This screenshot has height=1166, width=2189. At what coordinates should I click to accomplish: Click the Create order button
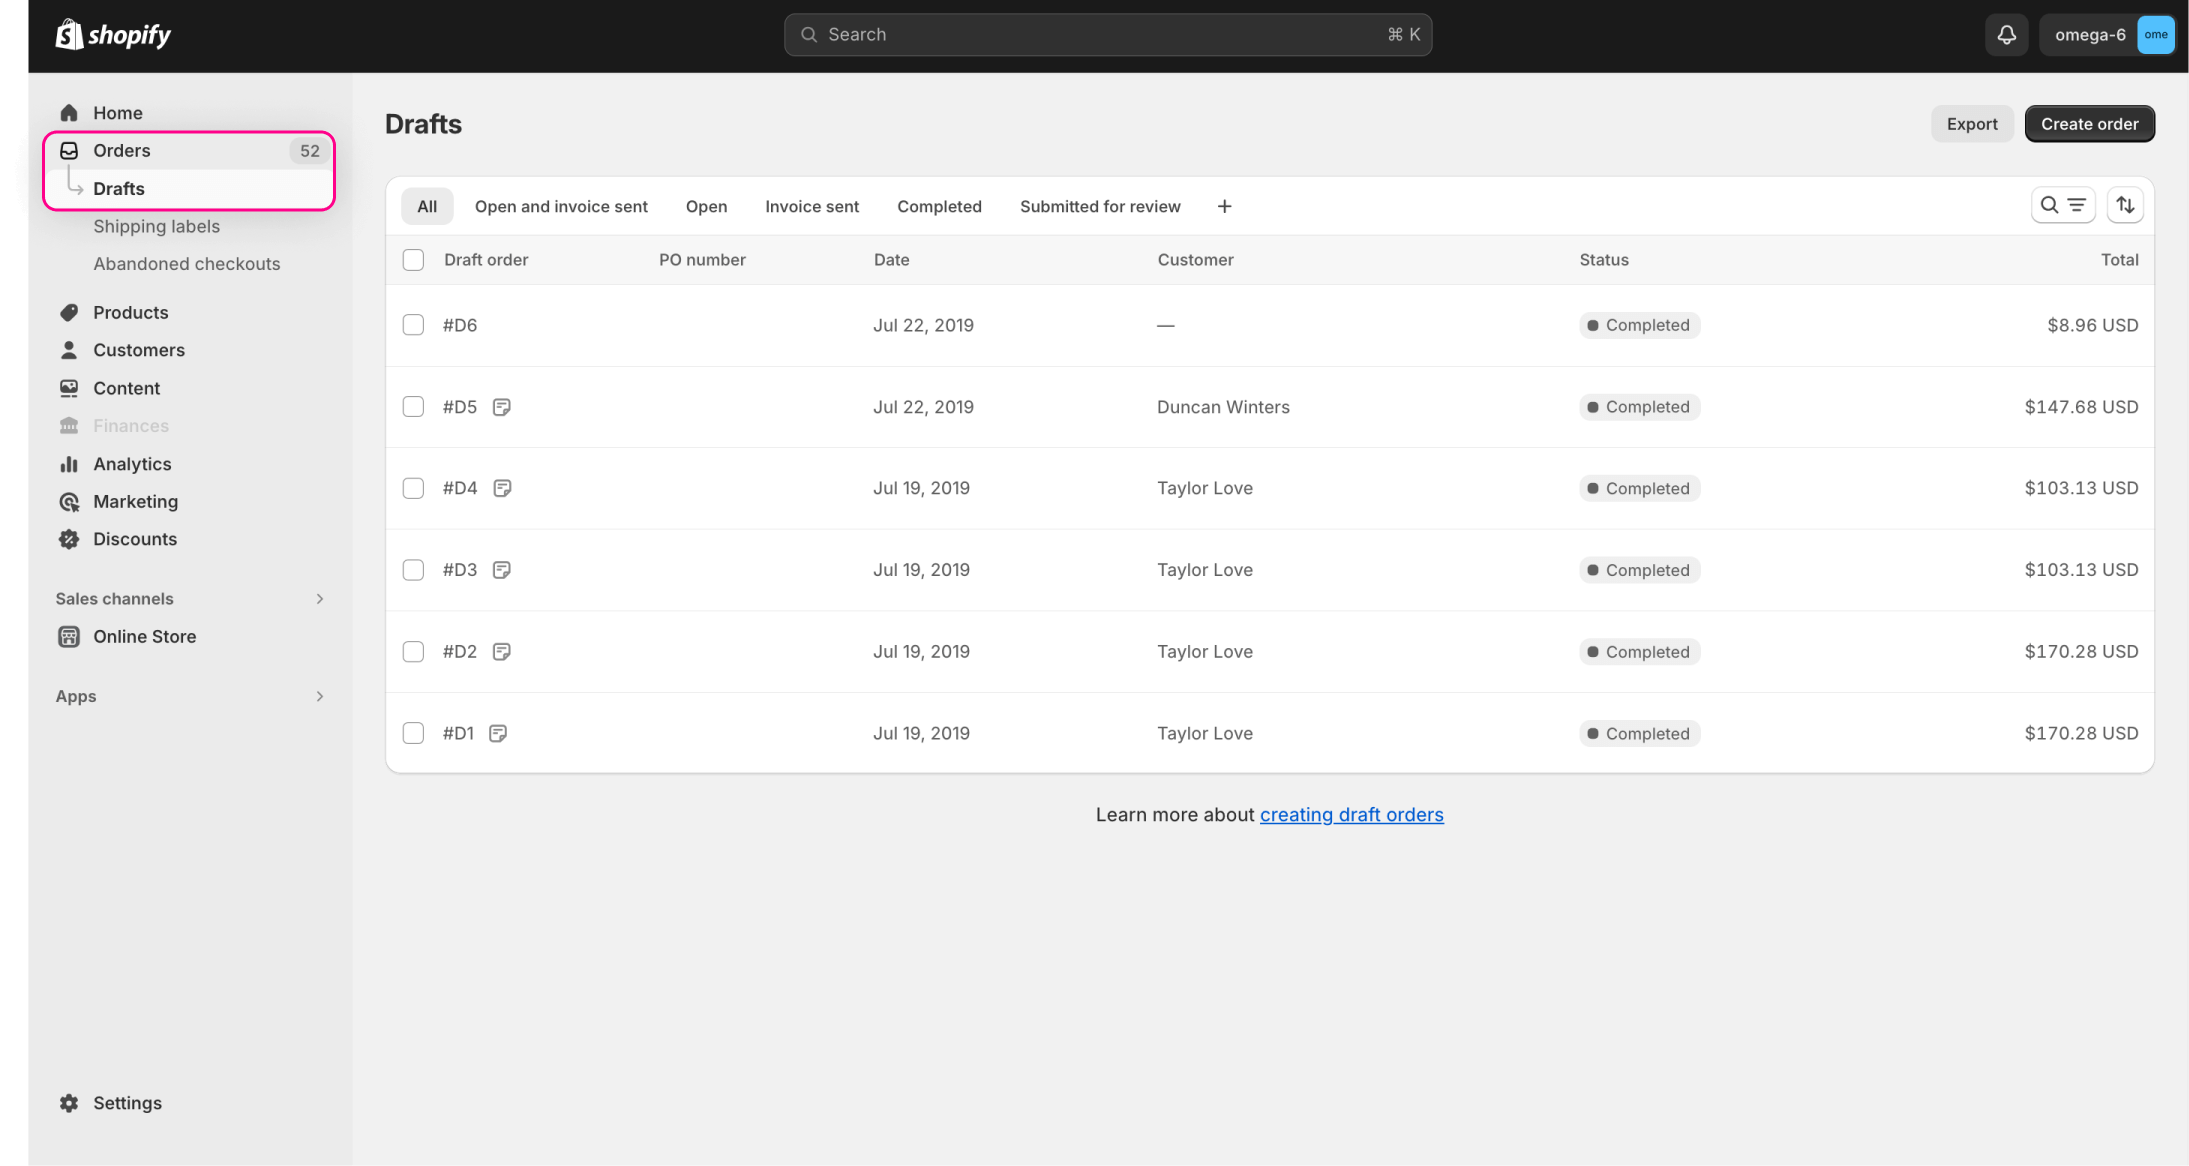coord(2089,123)
